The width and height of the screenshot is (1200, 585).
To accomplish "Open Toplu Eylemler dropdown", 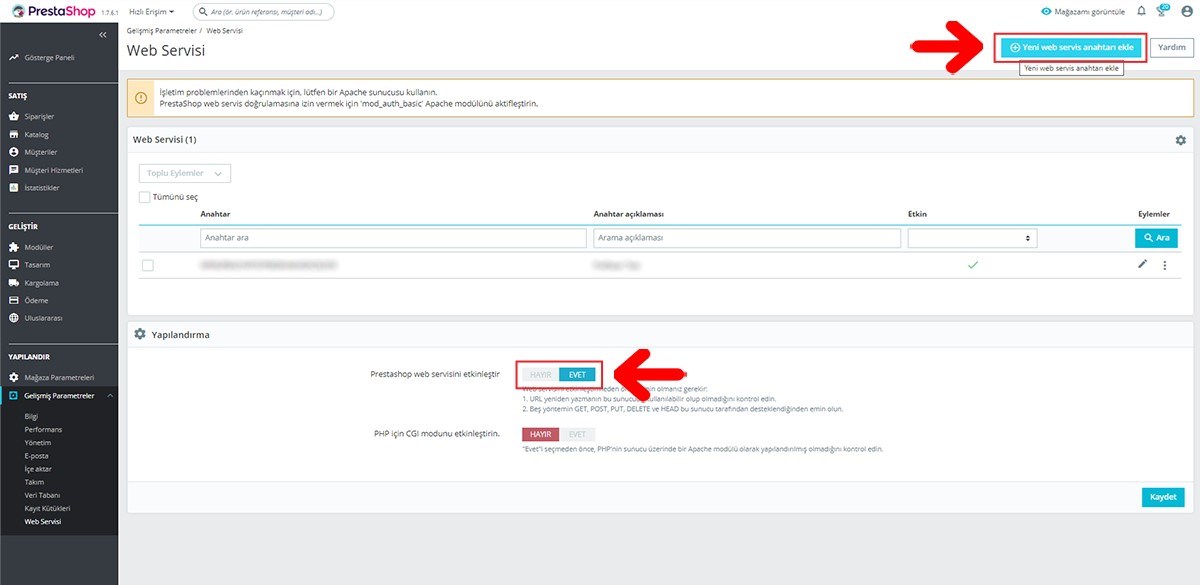I will tap(186, 173).
